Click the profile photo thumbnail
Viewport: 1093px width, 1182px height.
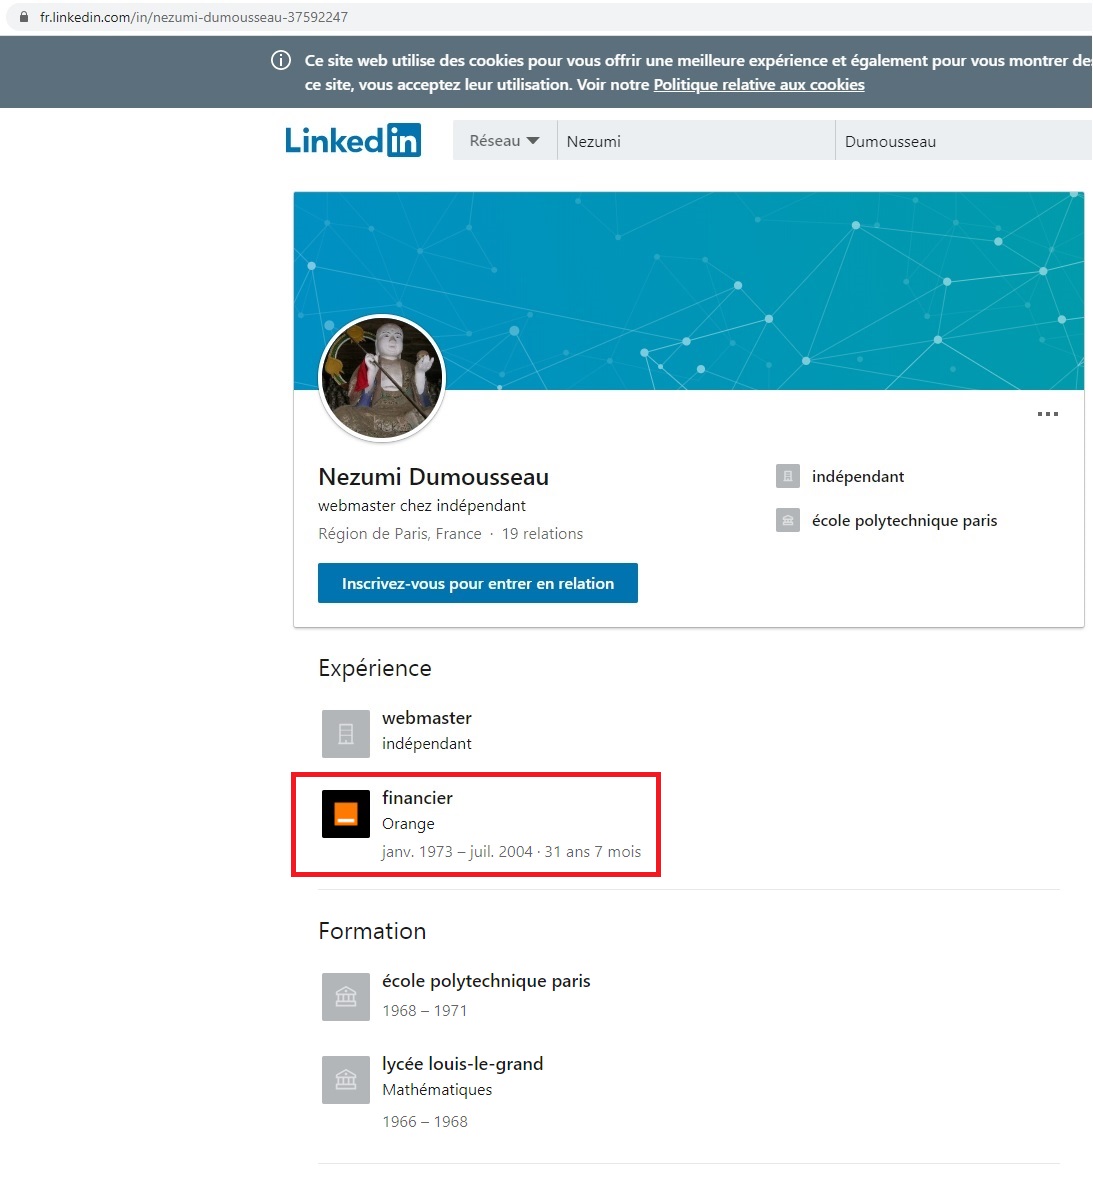[x=382, y=378]
